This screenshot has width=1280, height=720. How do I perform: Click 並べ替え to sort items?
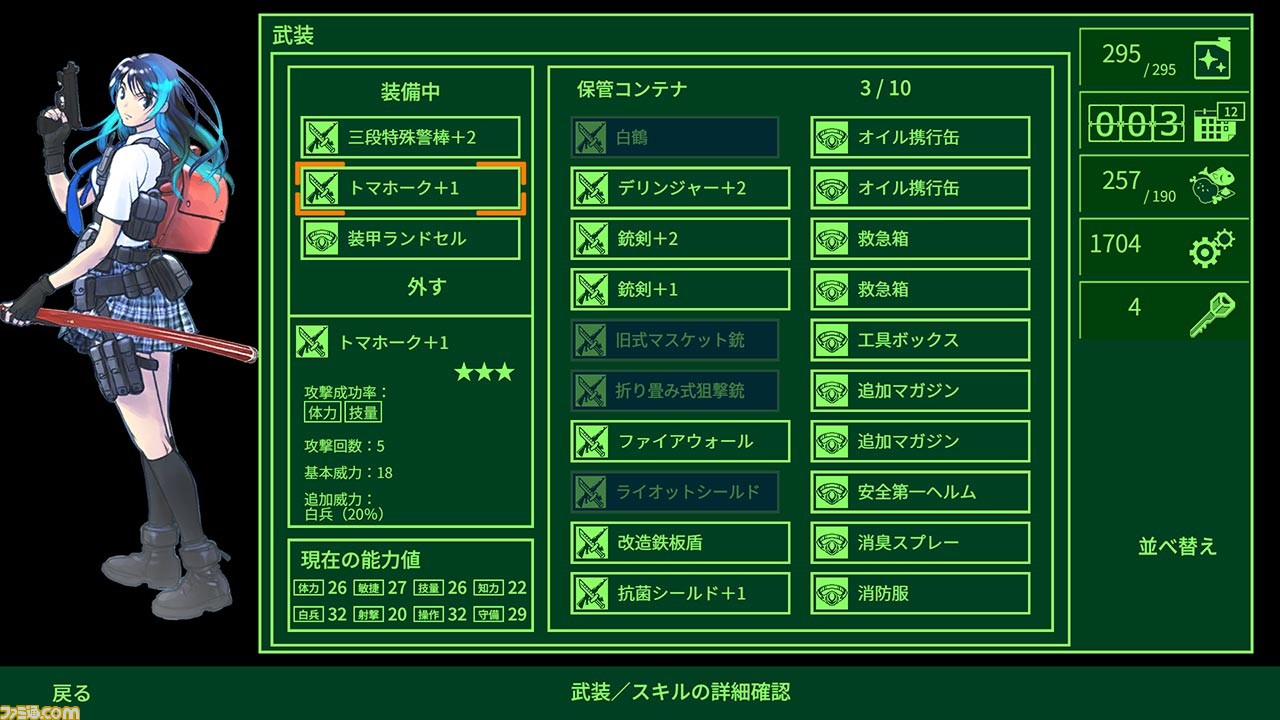1177,547
